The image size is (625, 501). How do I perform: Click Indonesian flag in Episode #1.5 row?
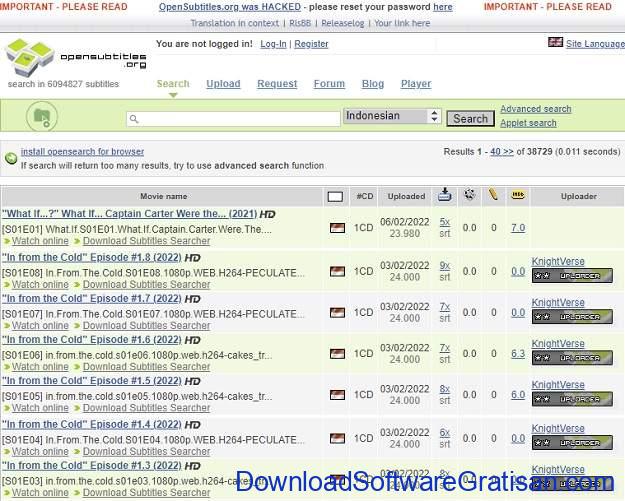[337, 395]
